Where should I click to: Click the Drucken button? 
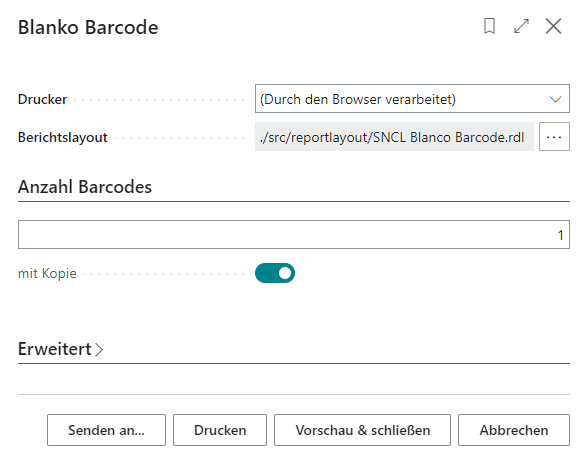click(220, 430)
